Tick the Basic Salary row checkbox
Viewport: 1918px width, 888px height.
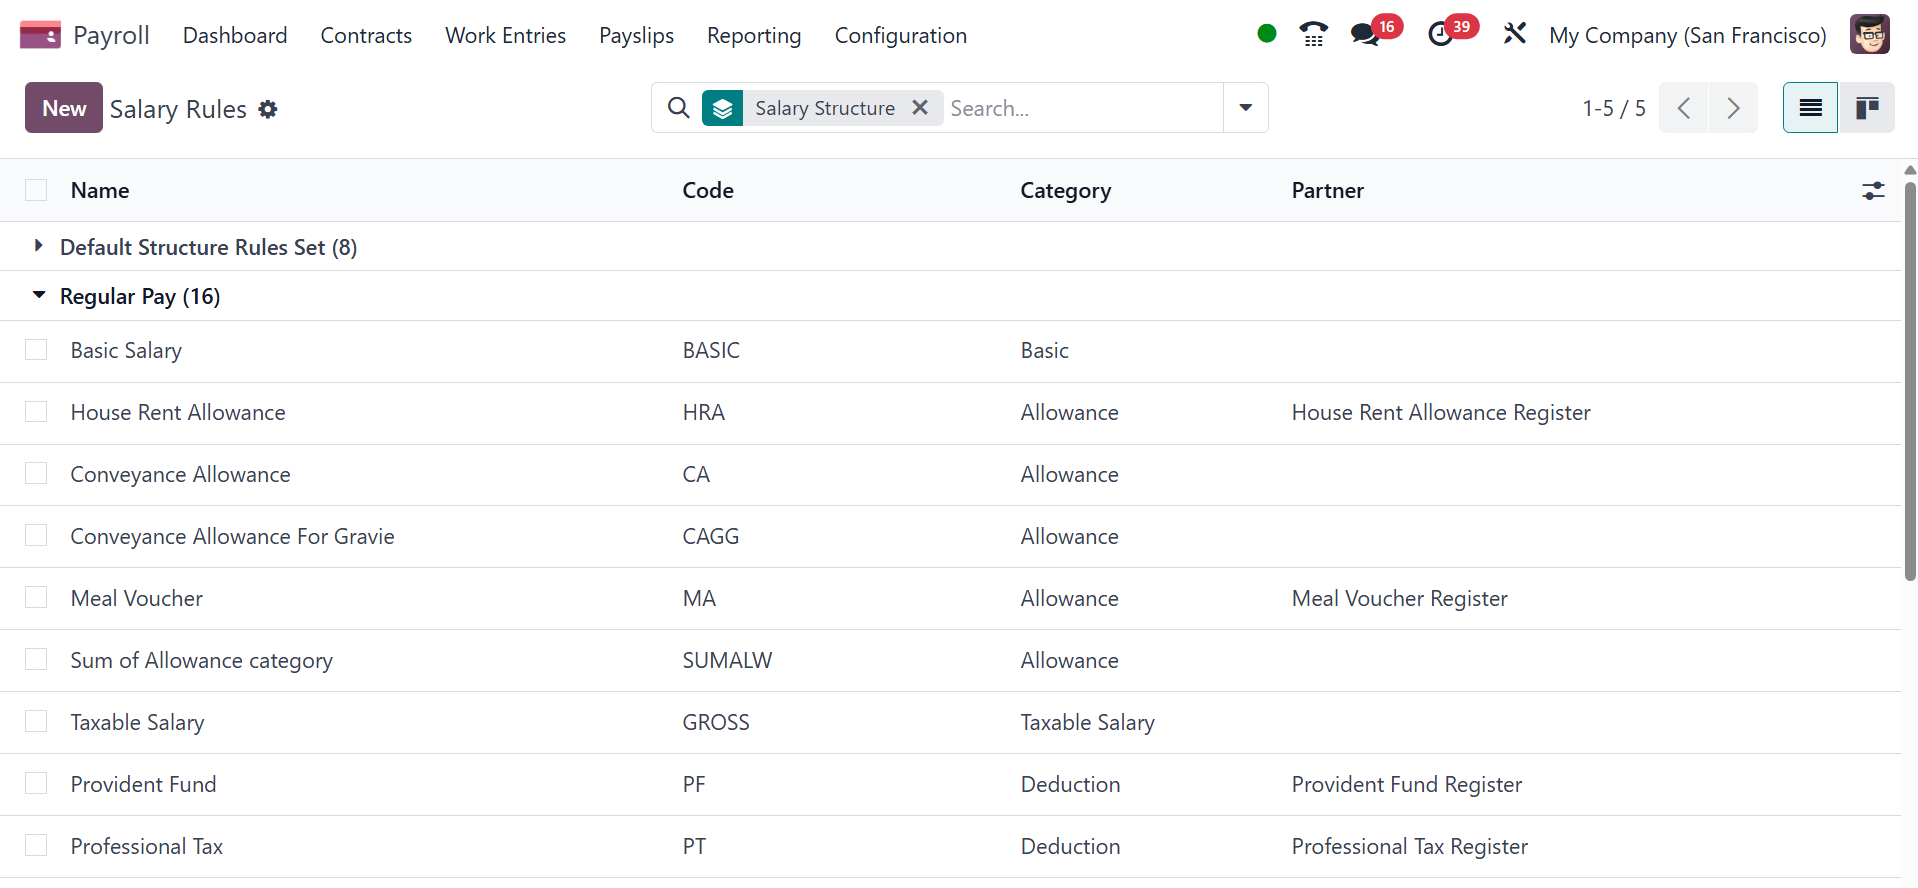click(36, 350)
